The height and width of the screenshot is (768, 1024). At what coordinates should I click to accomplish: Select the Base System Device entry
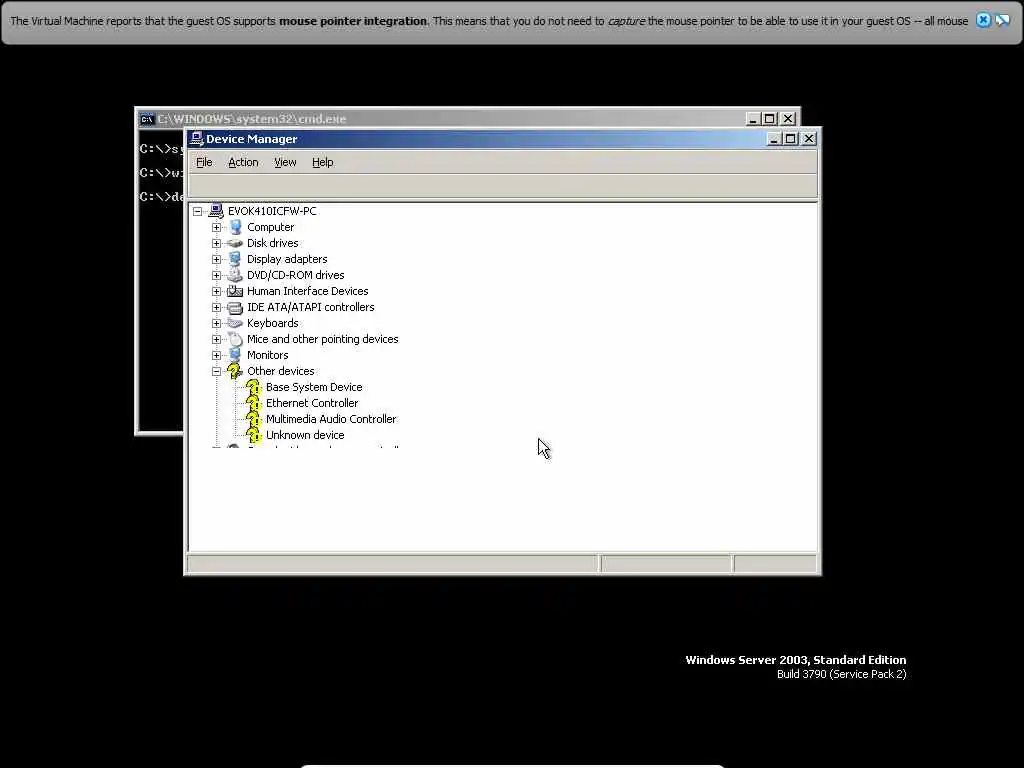[x=313, y=387]
